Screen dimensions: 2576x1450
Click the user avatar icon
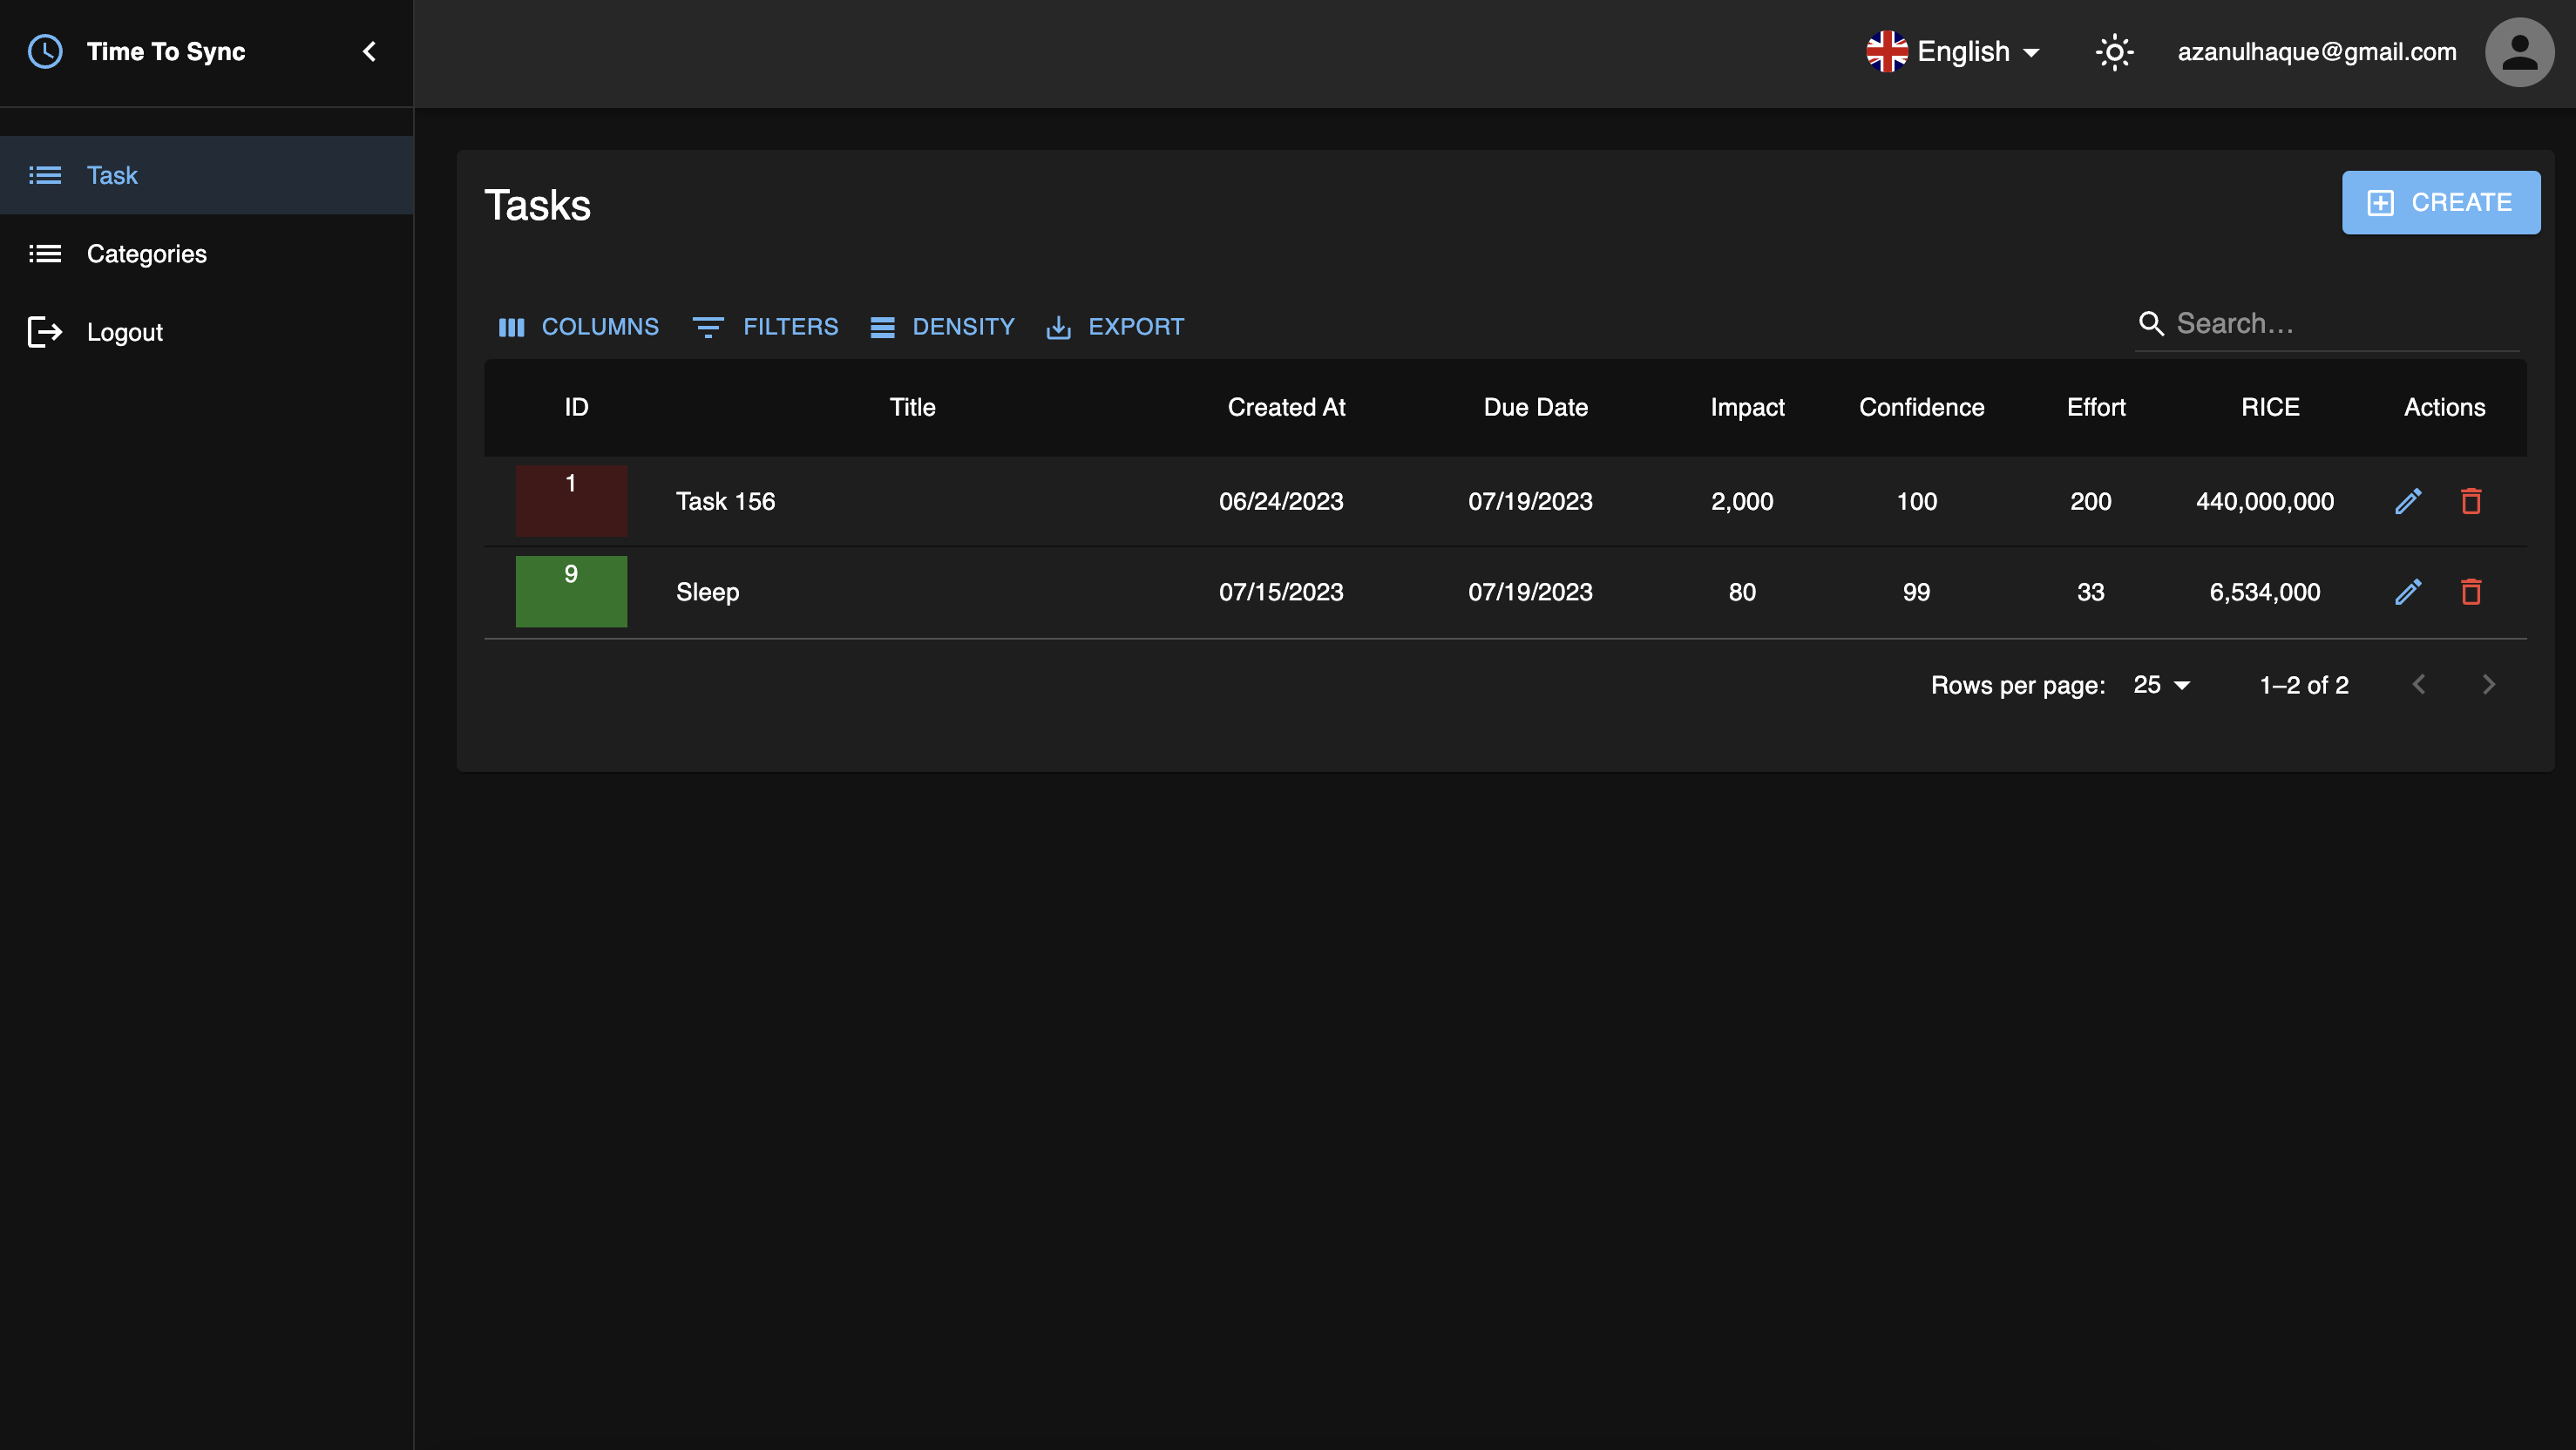(x=2519, y=52)
